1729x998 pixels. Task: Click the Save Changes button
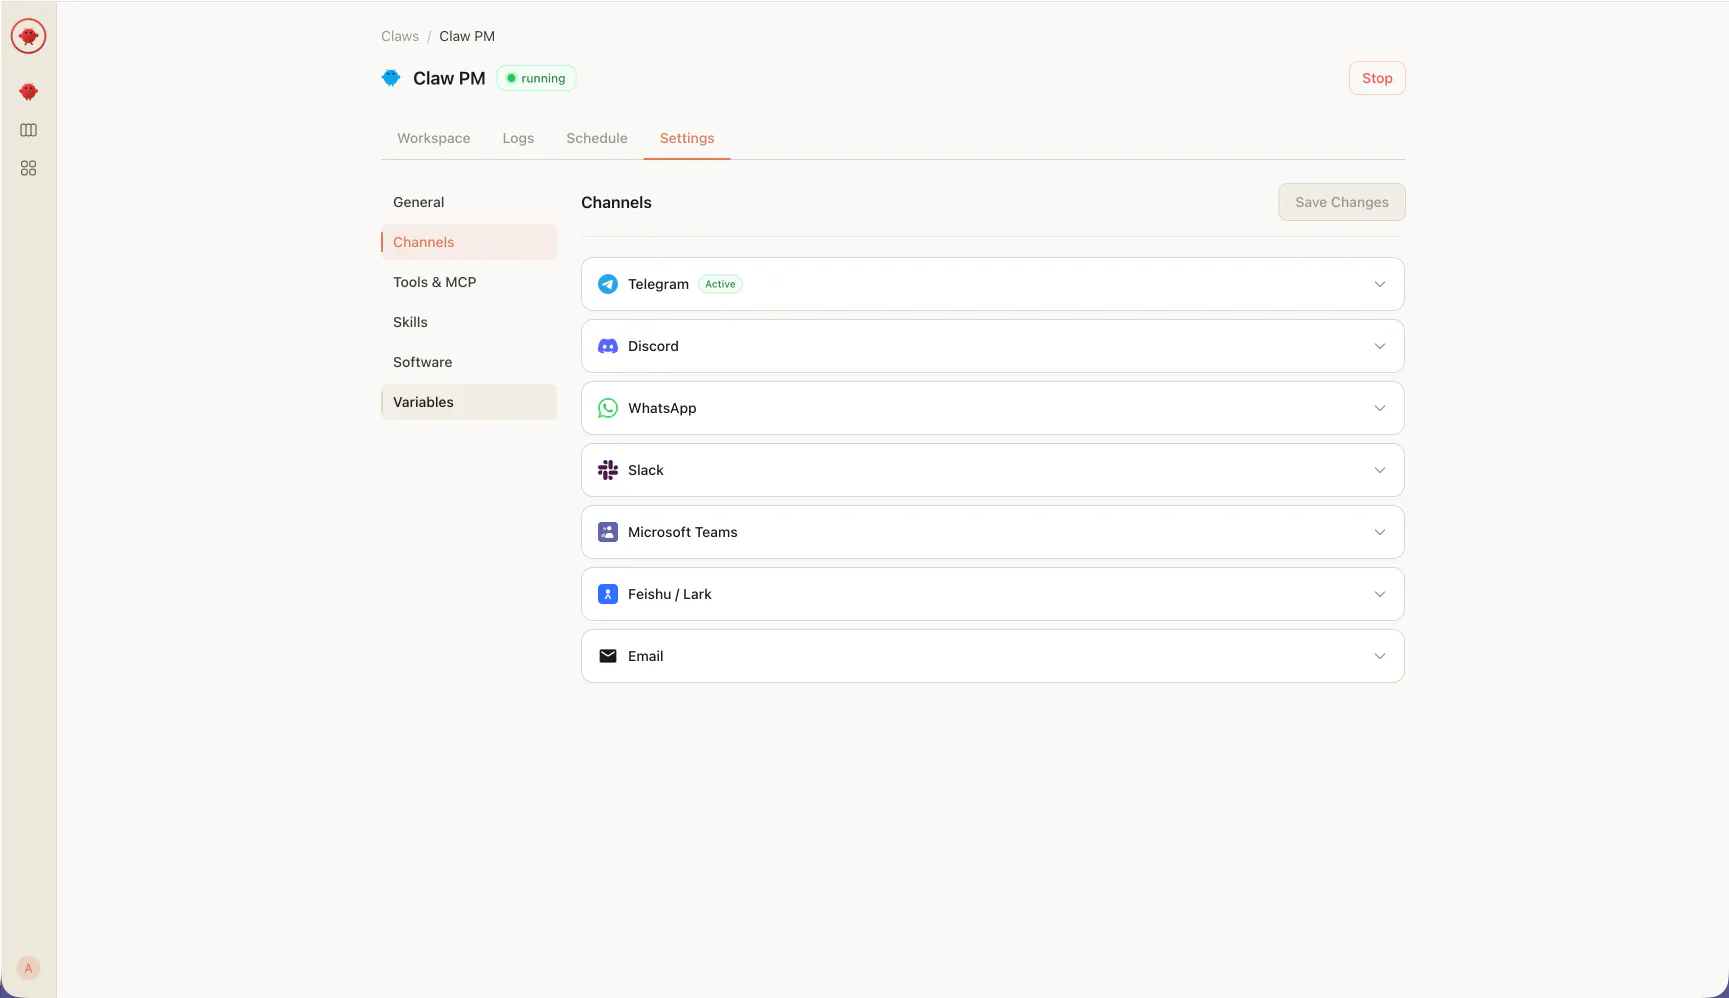point(1342,202)
